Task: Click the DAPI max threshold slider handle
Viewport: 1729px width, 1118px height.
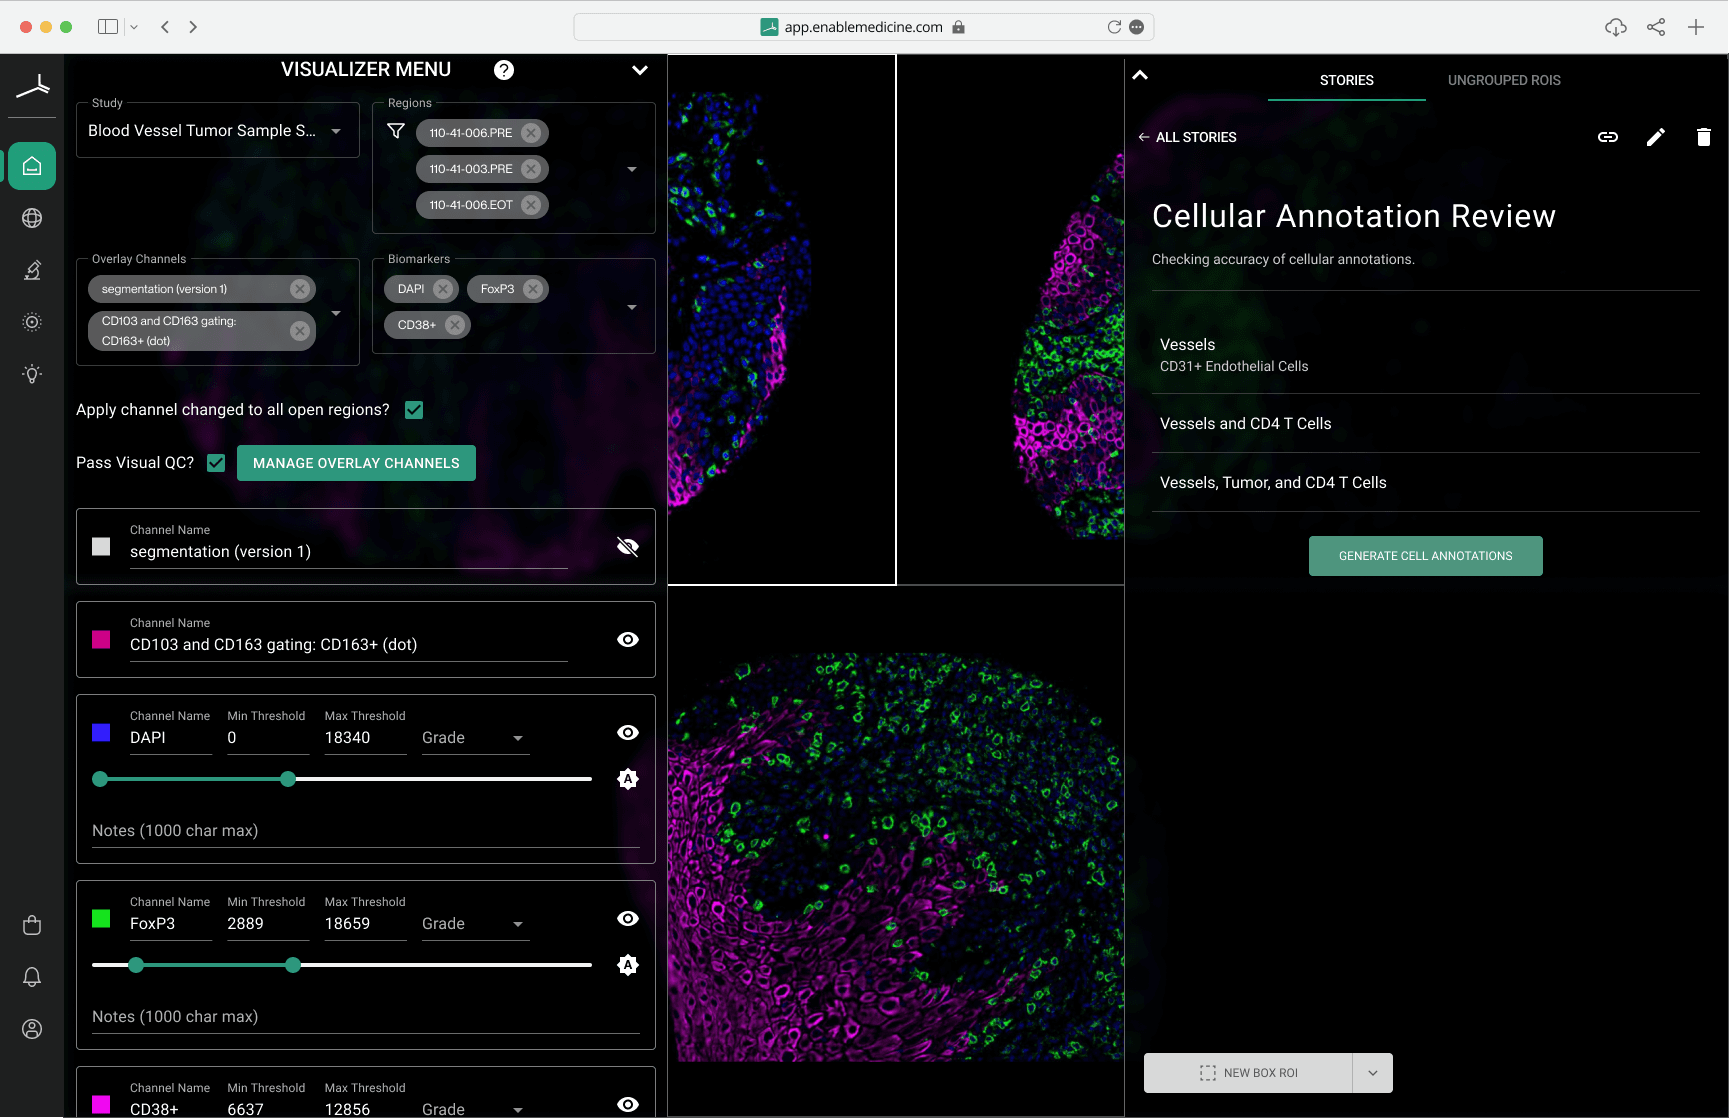Action: tap(288, 779)
